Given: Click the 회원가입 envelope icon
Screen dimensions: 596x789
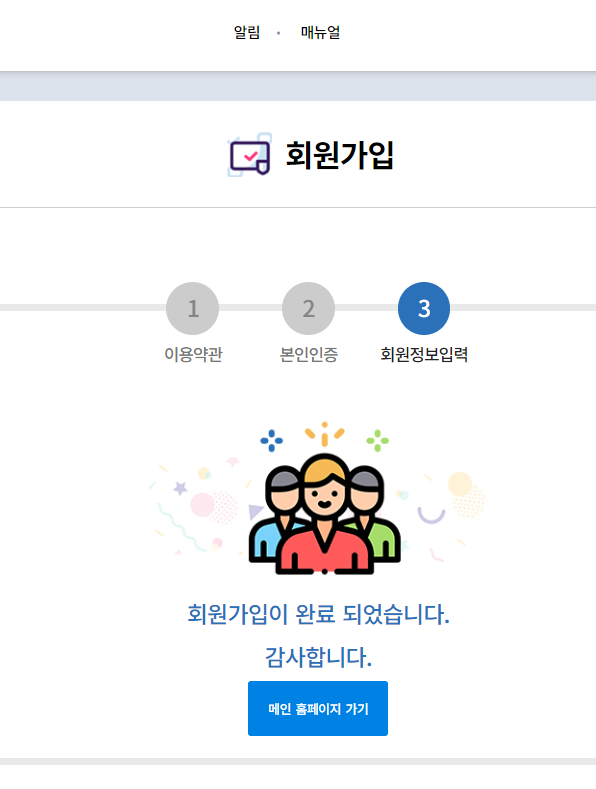Looking at the screenshot, I should [250, 154].
